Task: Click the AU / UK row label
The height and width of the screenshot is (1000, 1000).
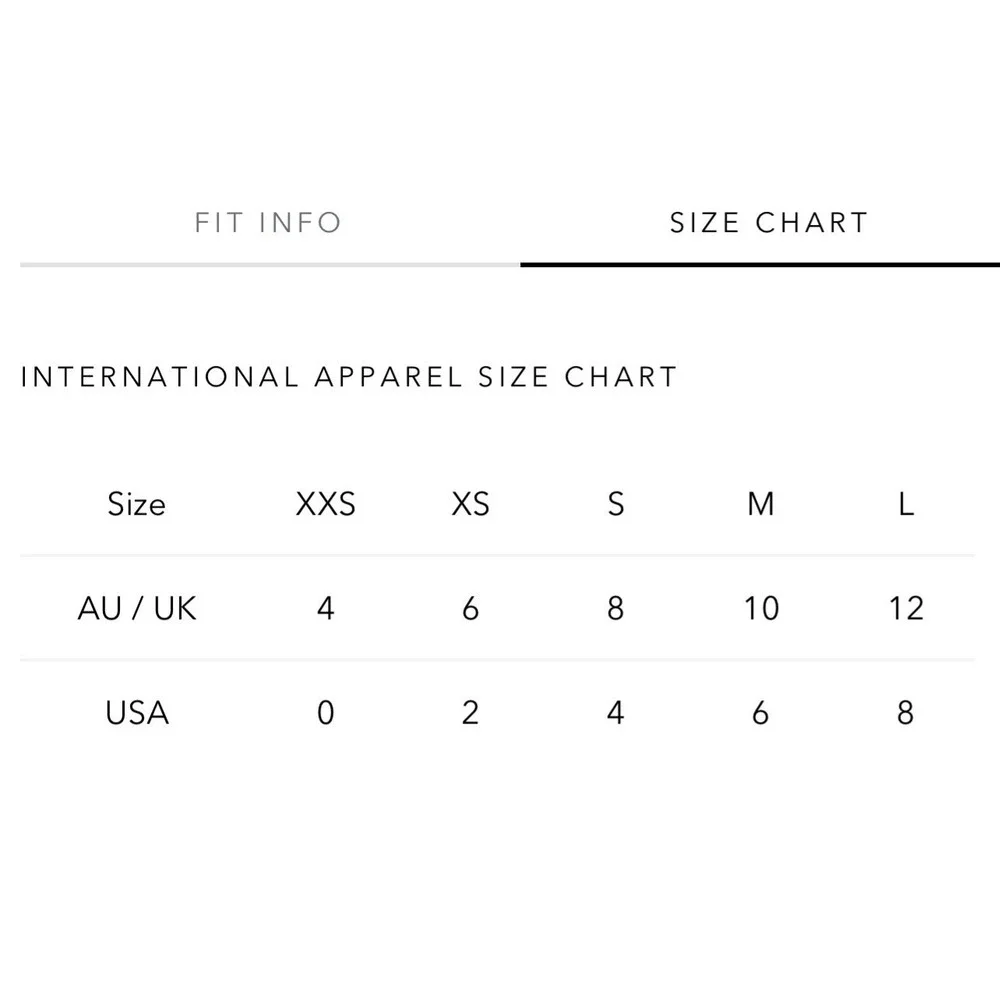Action: (136, 608)
